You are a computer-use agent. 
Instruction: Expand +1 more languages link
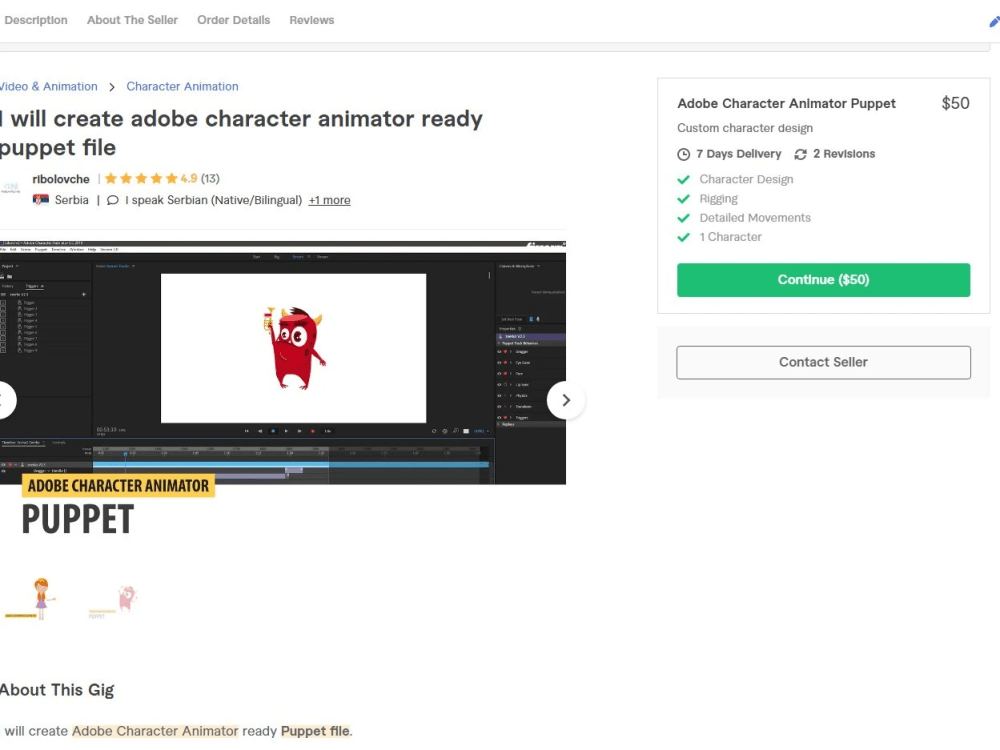tap(329, 200)
